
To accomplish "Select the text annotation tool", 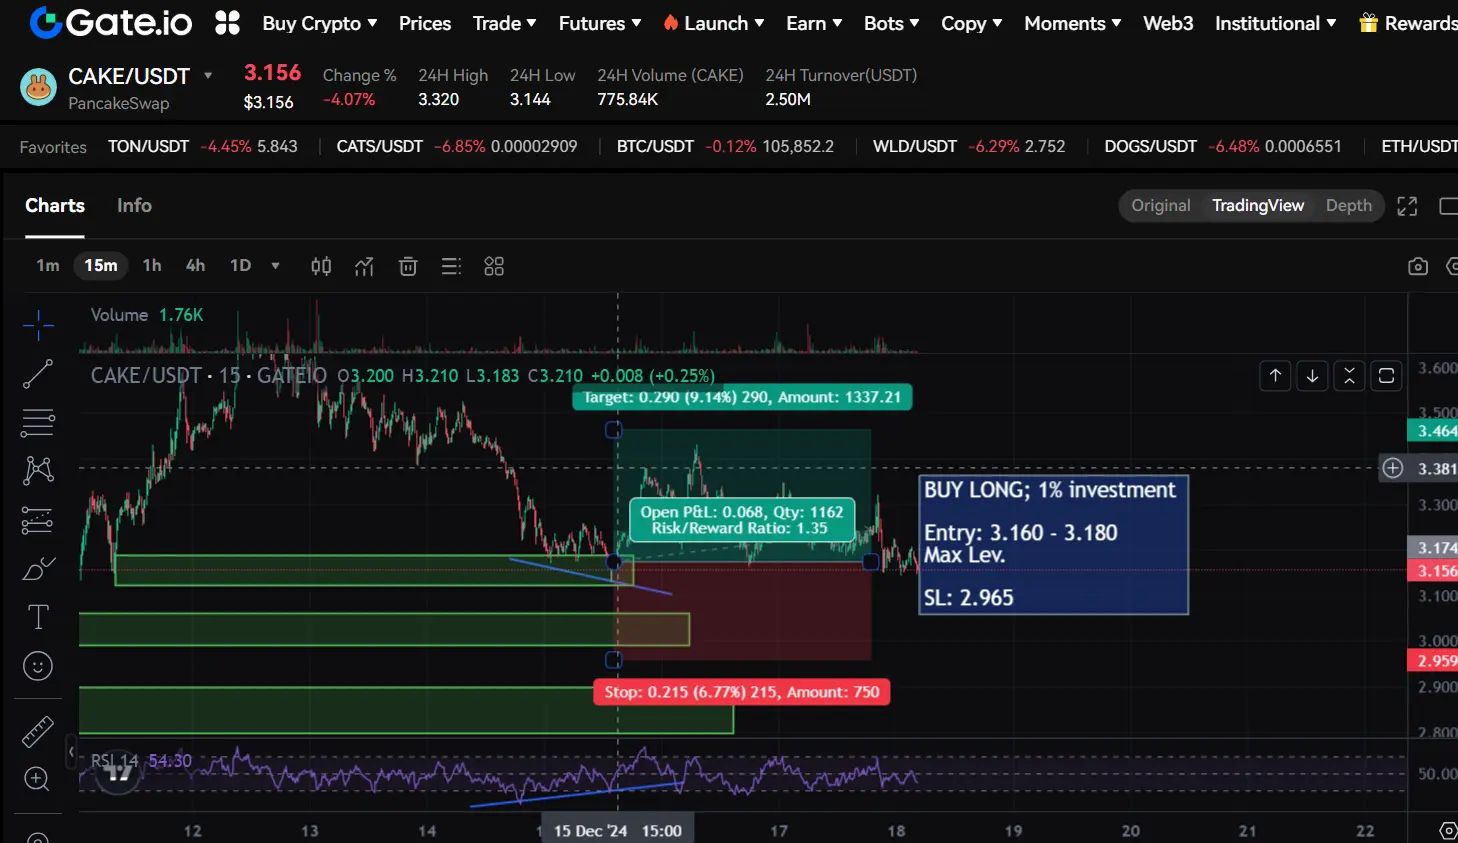I will coord(38,617).
